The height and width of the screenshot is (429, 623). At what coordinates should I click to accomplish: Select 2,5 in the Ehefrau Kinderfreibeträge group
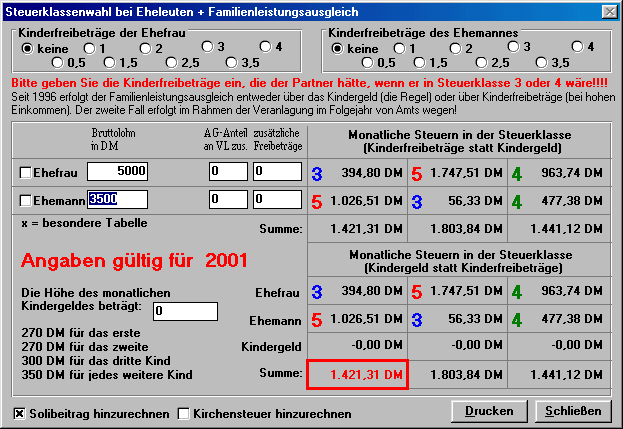177,63
